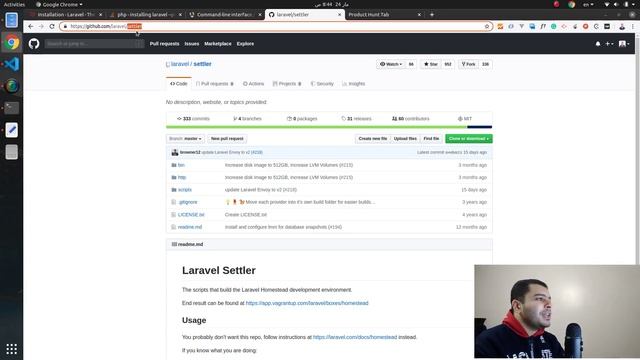
Task: Open star count 952
Action: (448, 64)
